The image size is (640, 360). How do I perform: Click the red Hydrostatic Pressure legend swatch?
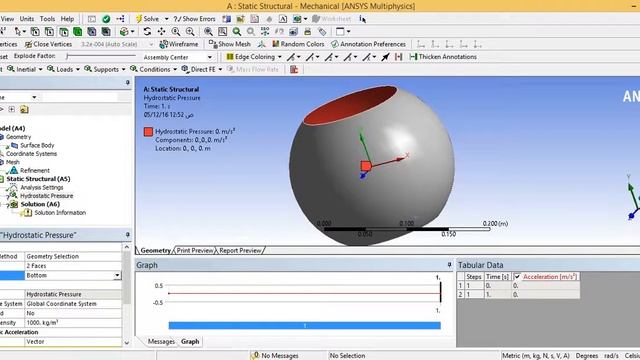point(148,131)
